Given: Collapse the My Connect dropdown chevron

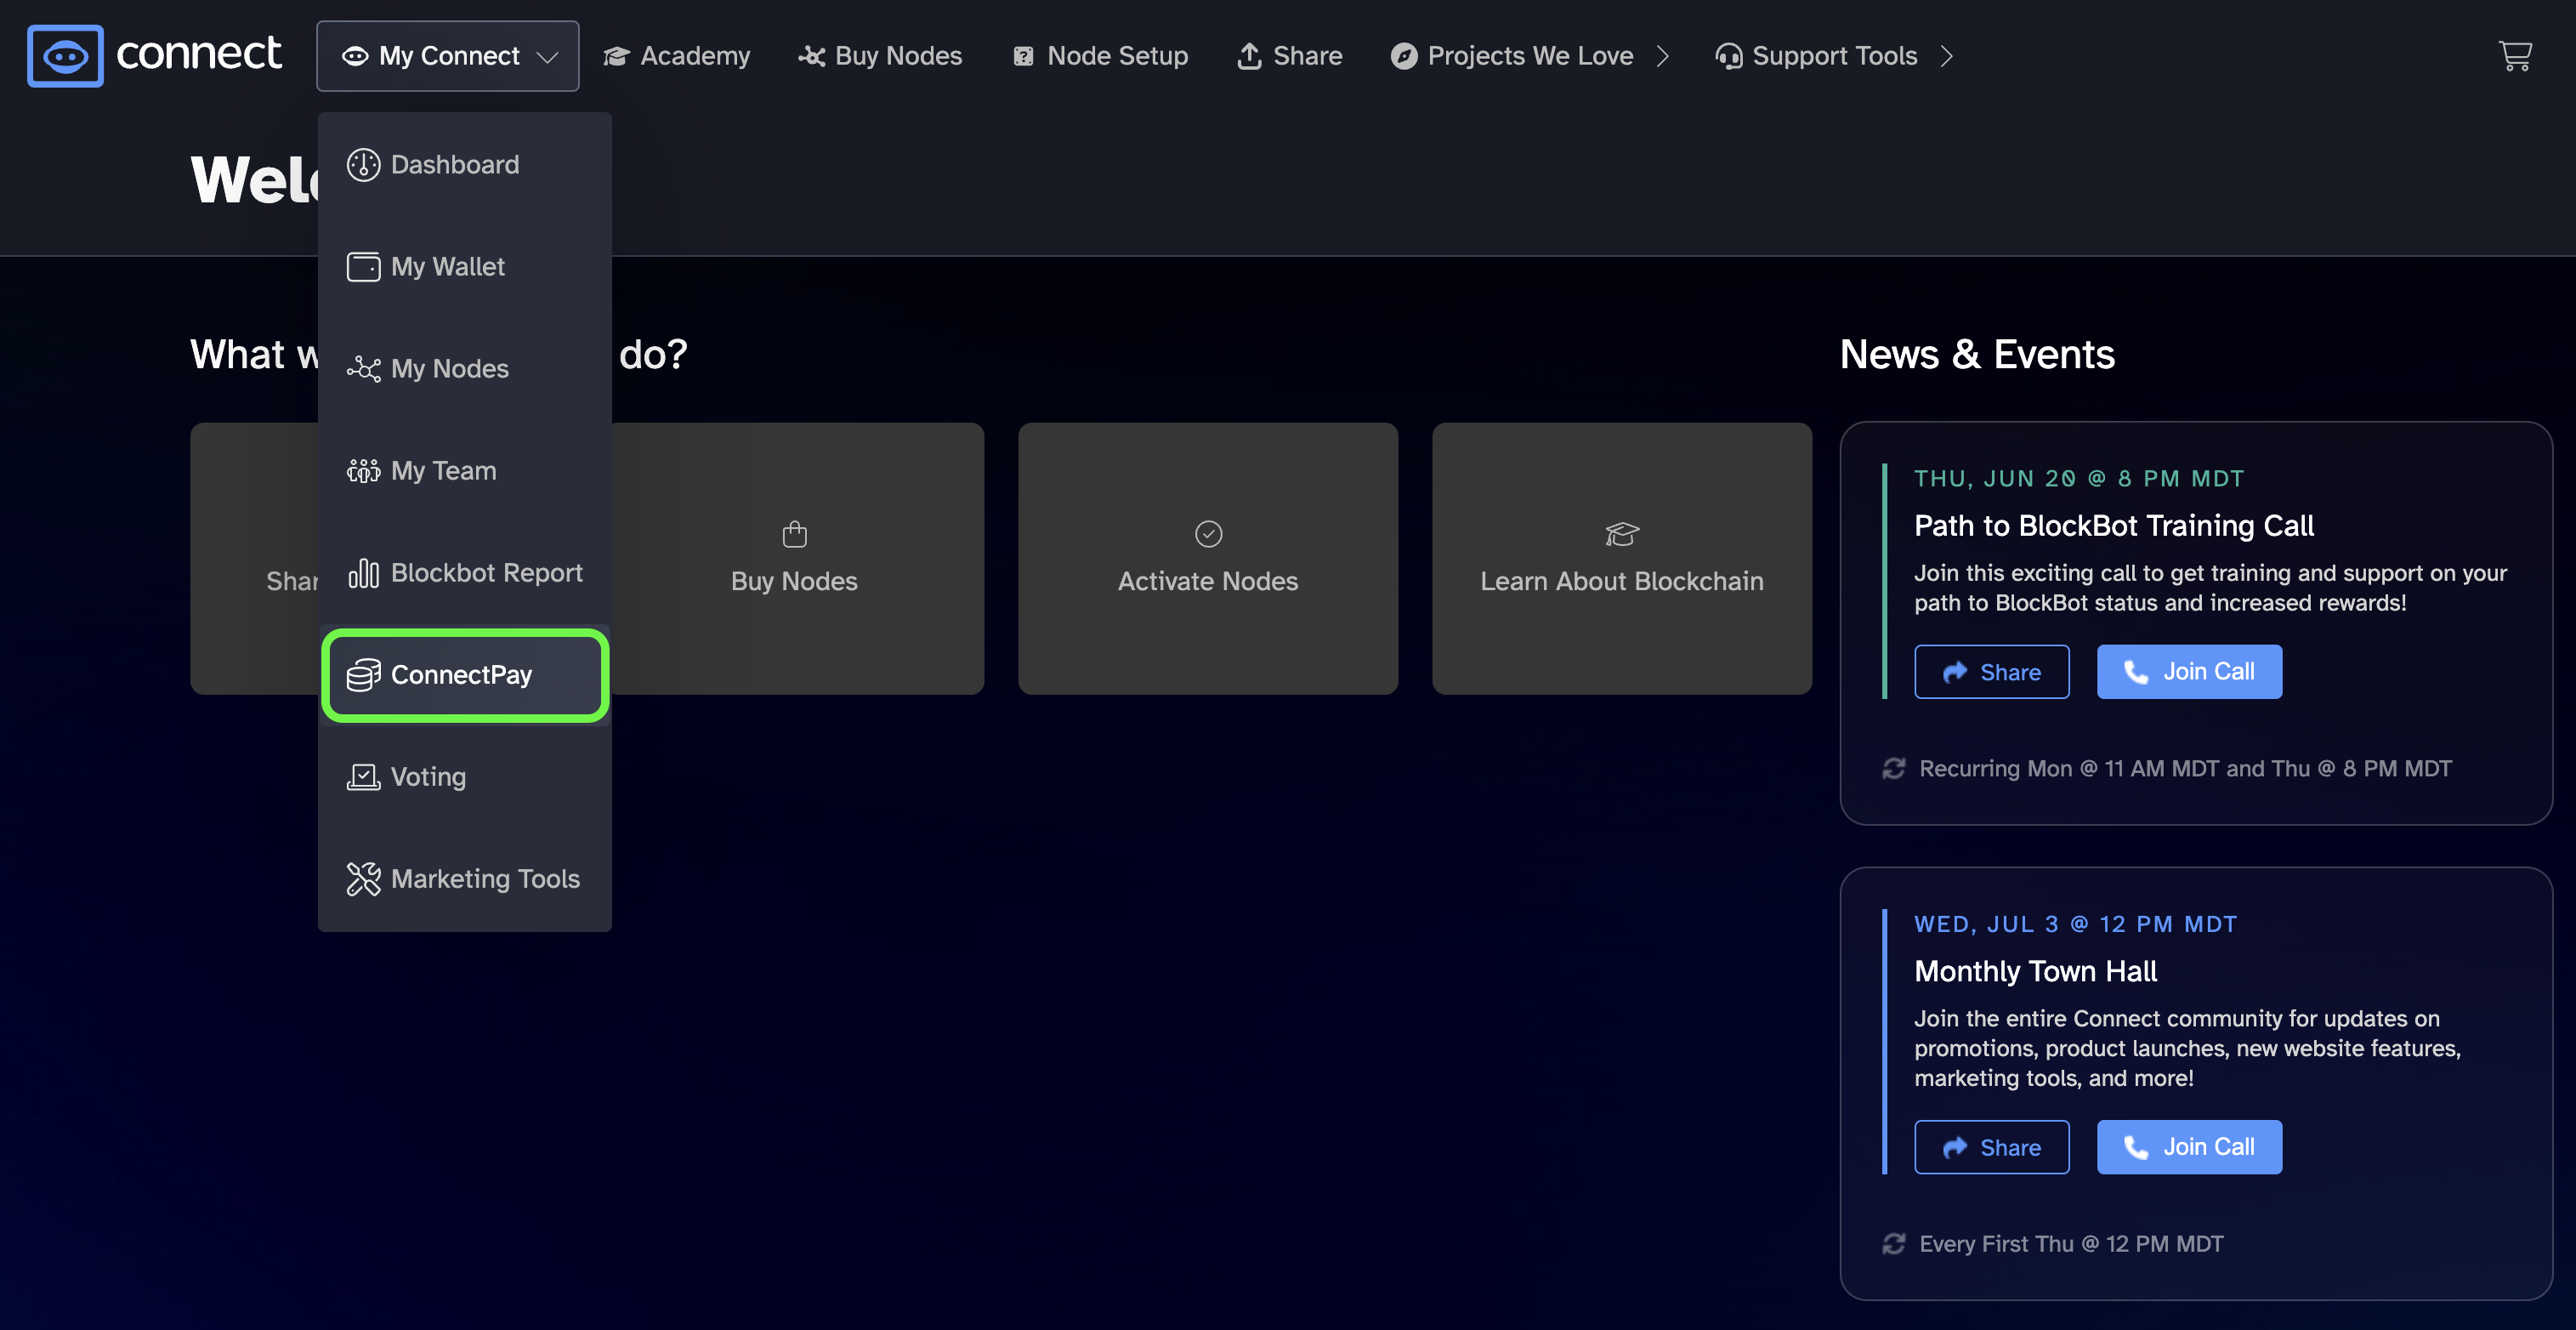Looking at the screenshot, I should point(547,57).
